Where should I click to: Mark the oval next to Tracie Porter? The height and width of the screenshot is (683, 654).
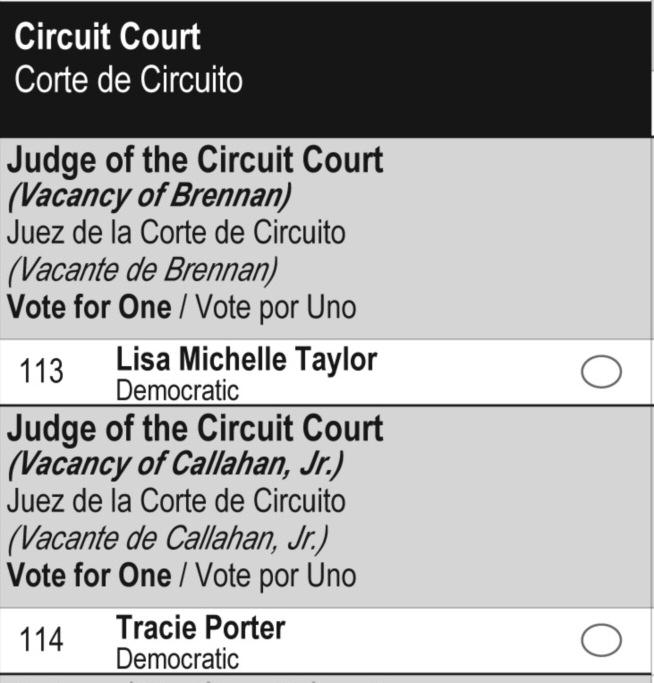(601, 640)
